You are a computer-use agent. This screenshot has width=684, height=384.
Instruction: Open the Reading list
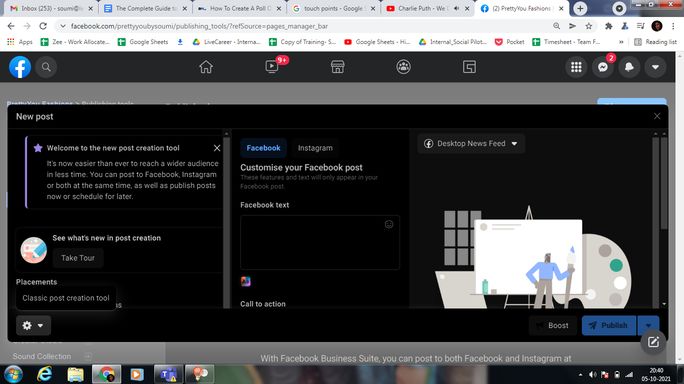[x=656, y=42]
